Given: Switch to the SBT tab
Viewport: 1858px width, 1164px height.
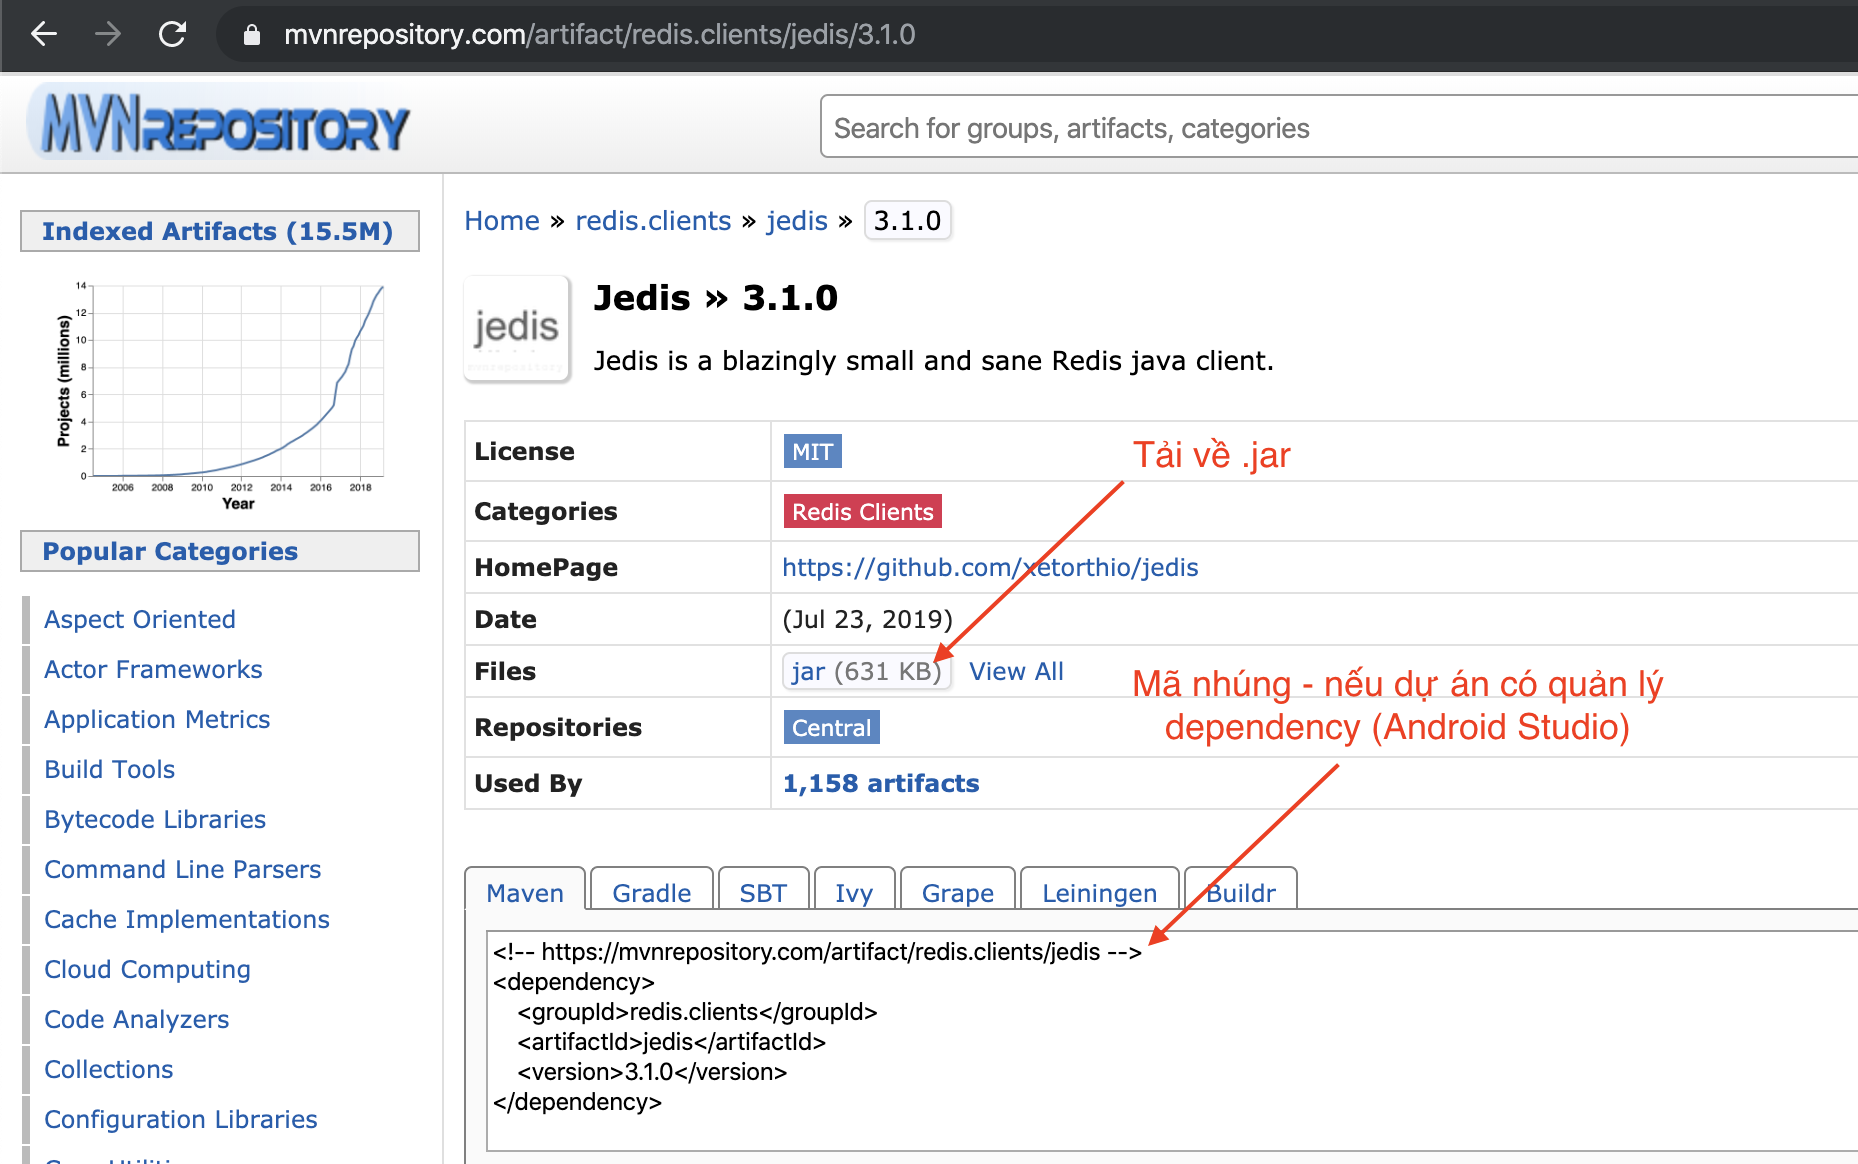Looking at the screenshot, I should click(x=763, y=890).
